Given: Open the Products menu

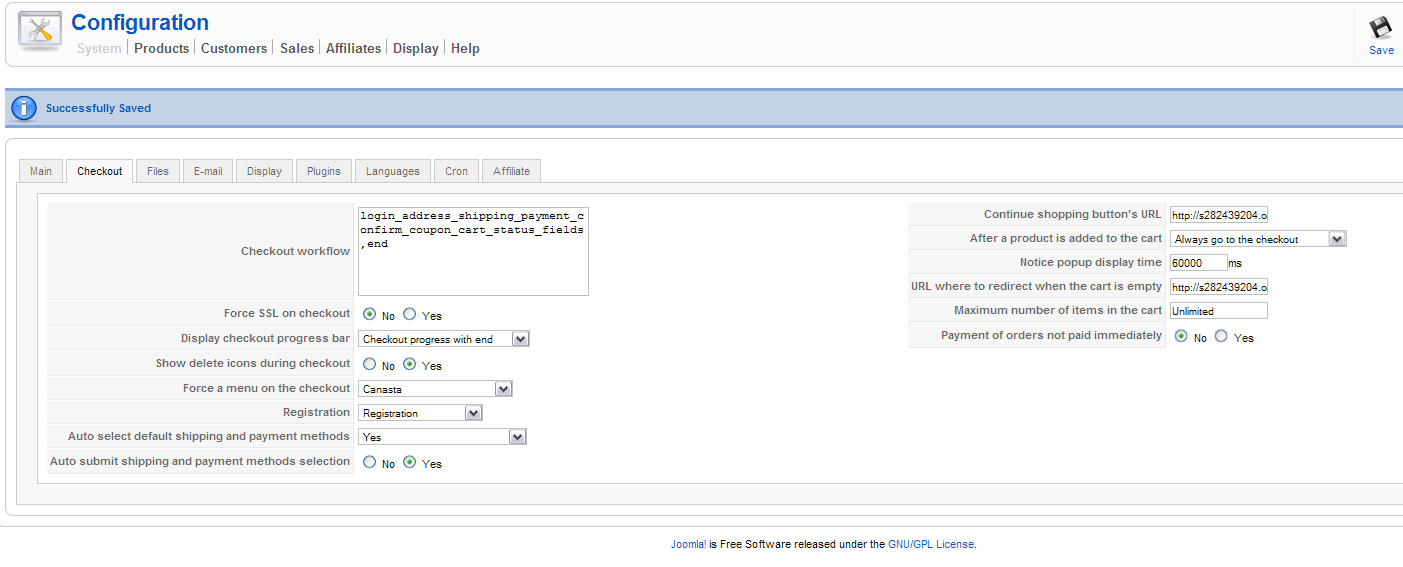Looking at the screenshot, I should pyautogui.click(x=161, y=48).
